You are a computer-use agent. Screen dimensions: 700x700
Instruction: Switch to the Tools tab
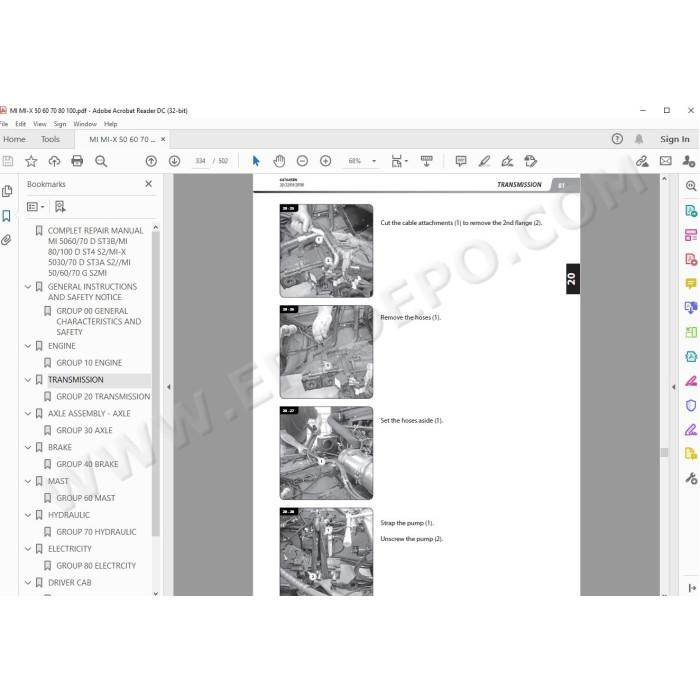point(50,139)
